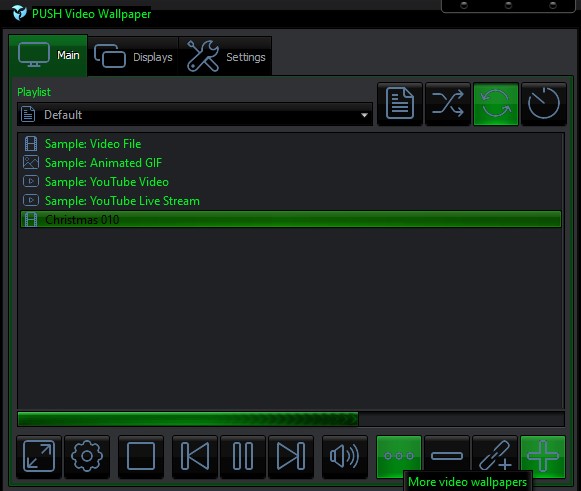Open the Settings tab

pos(226,56)
